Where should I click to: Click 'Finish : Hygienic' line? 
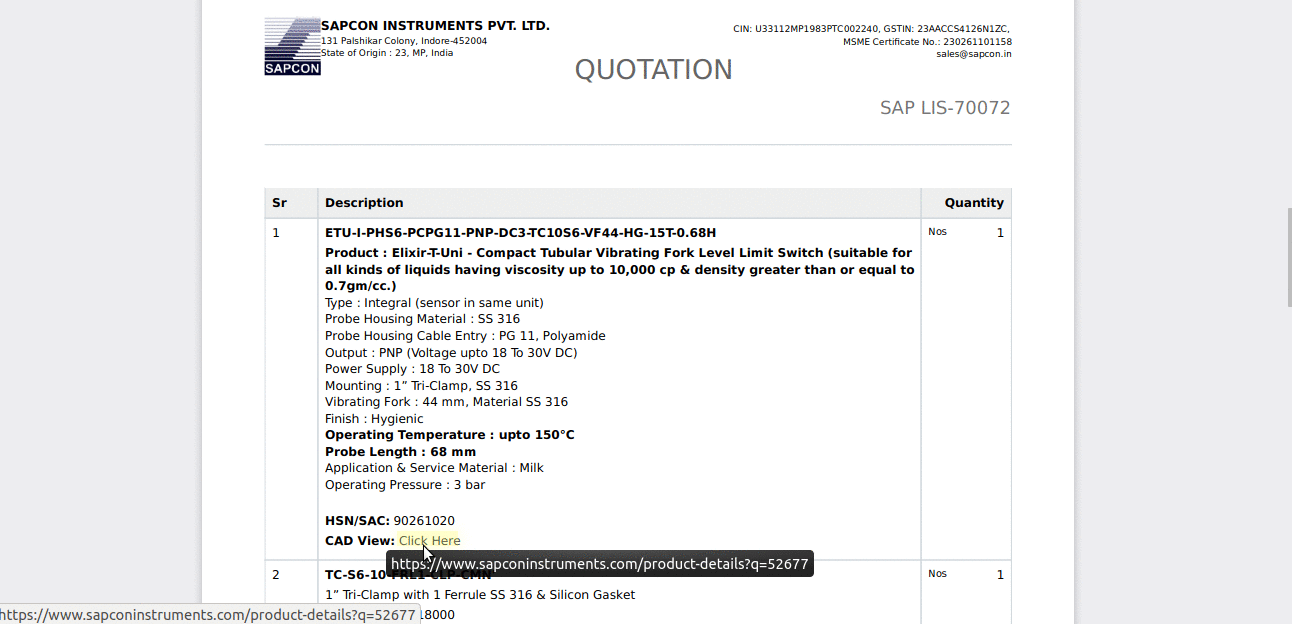pyautogui.click(x=374, y=419)
